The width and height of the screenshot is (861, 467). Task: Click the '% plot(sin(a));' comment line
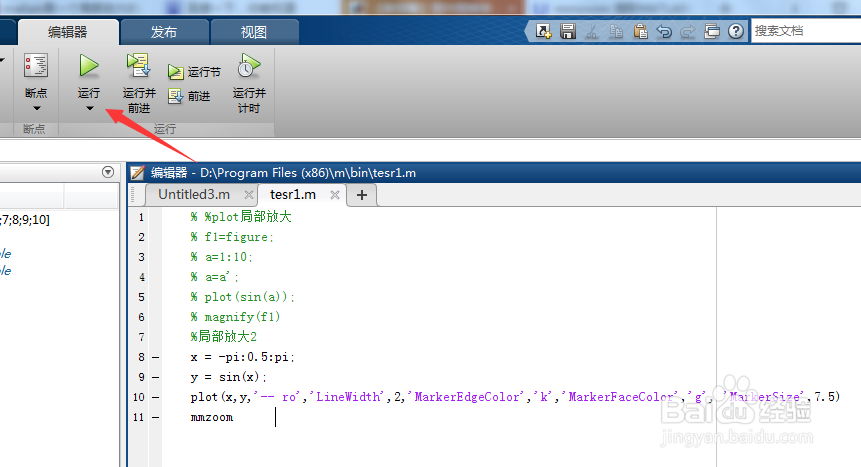[x=243, y=297]
